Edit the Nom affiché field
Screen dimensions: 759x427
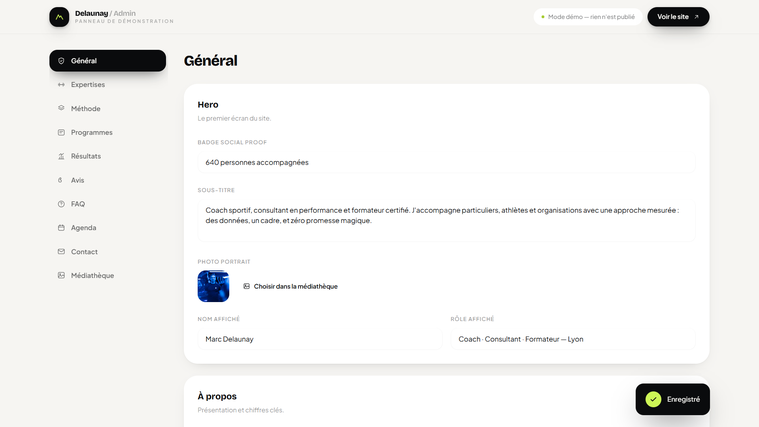coord(320,339)
